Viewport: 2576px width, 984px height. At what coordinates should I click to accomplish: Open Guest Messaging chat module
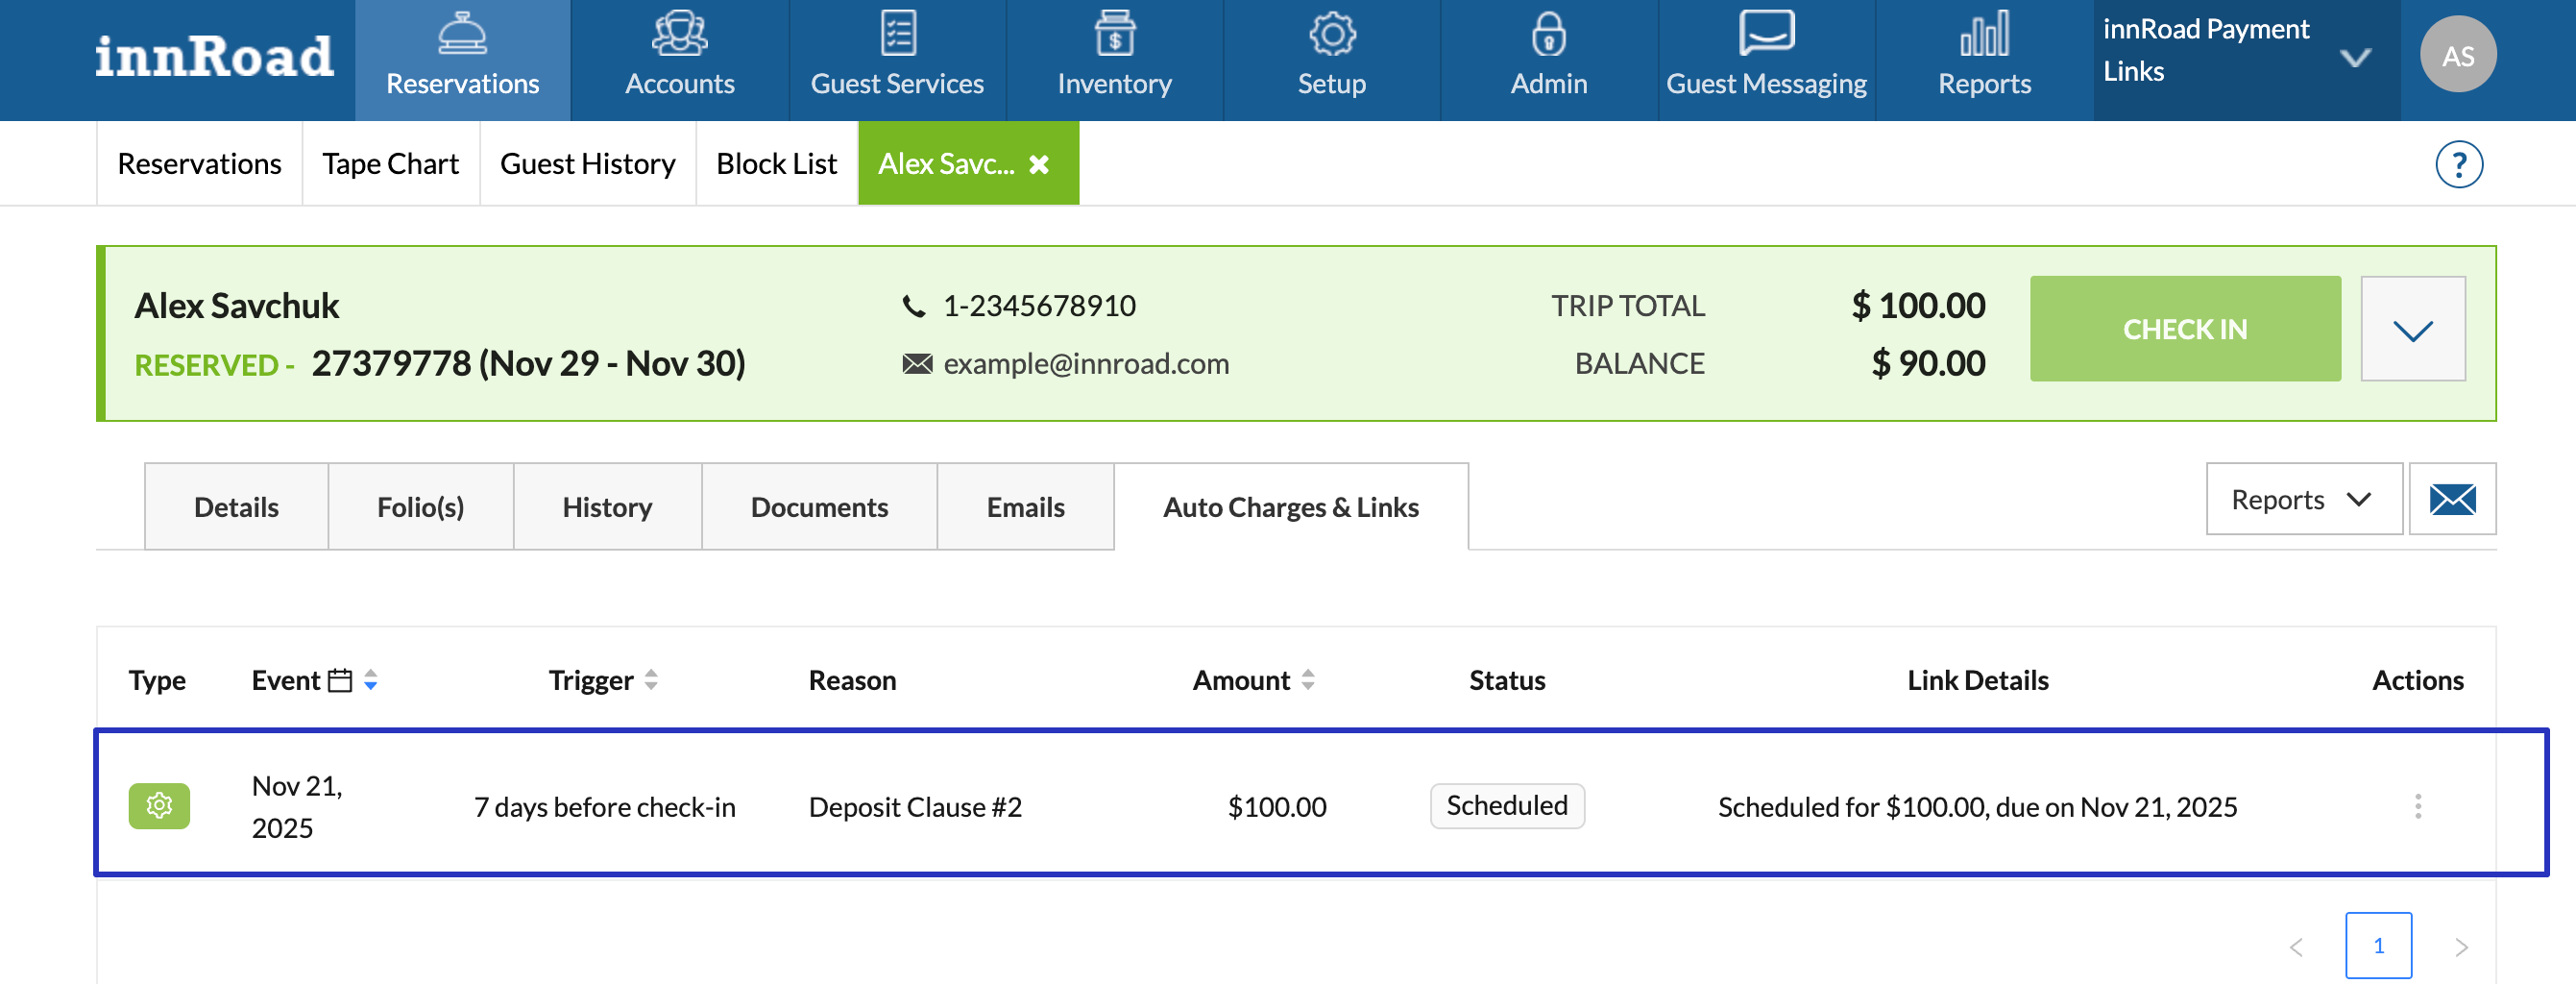[x=1766, y=60]
